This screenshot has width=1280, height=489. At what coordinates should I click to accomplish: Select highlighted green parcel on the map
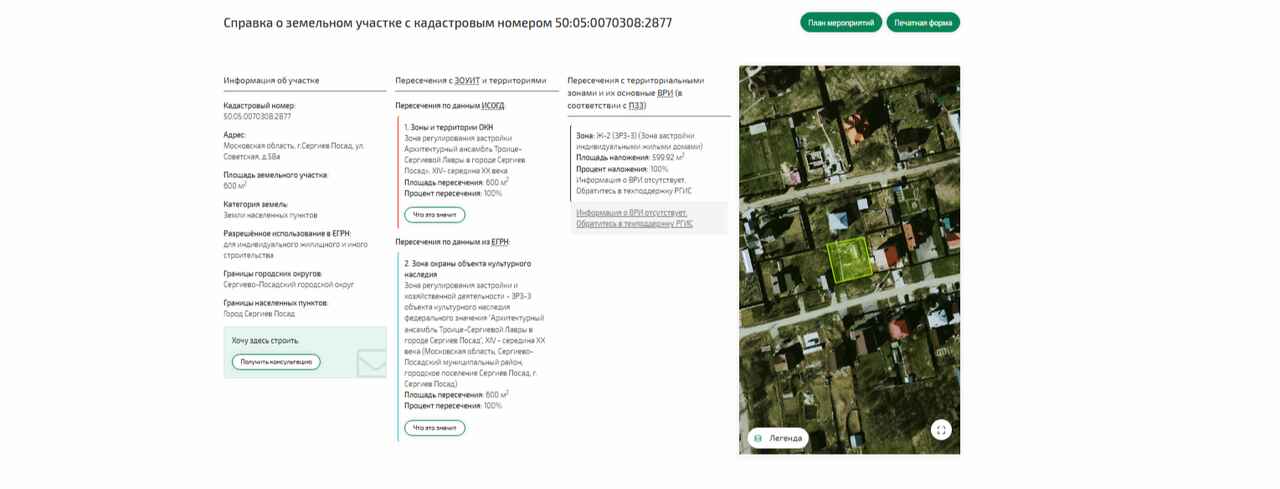(850, 260)
